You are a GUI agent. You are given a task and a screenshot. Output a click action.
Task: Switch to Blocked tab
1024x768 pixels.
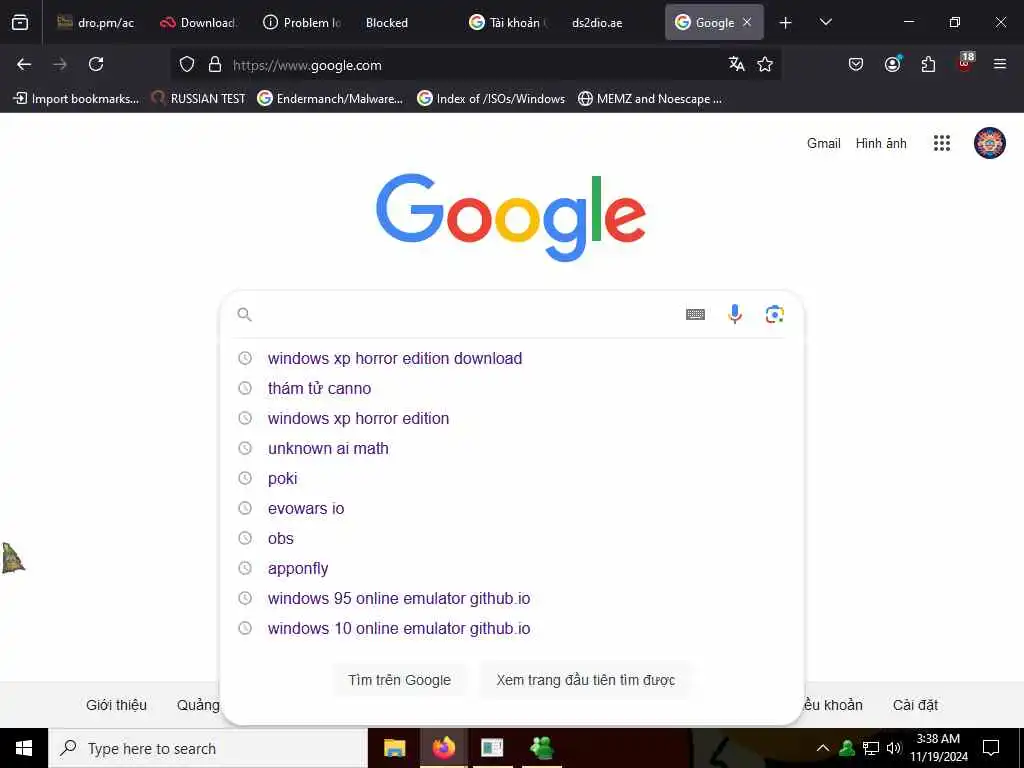(404, 22)
